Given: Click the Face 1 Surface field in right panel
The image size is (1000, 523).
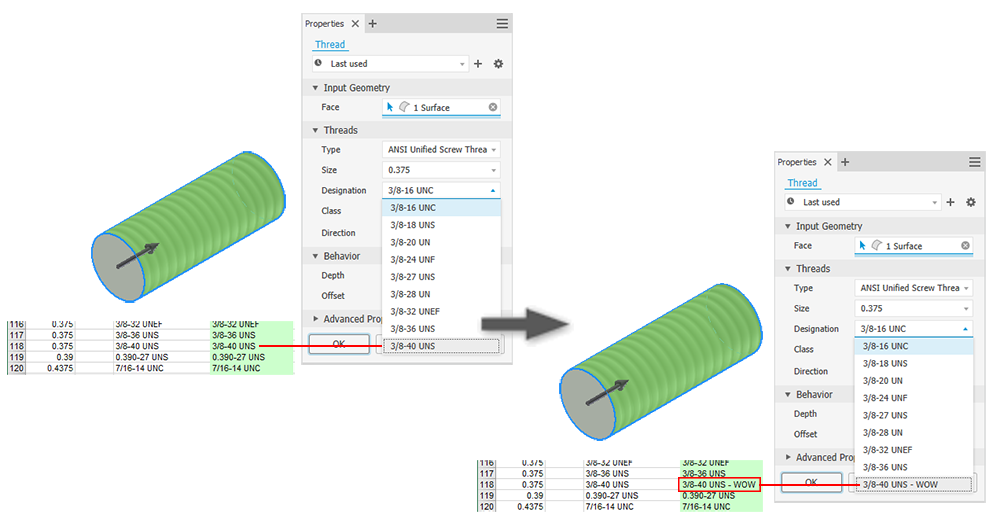Looking at the screenshot, I should coord(914,246).
